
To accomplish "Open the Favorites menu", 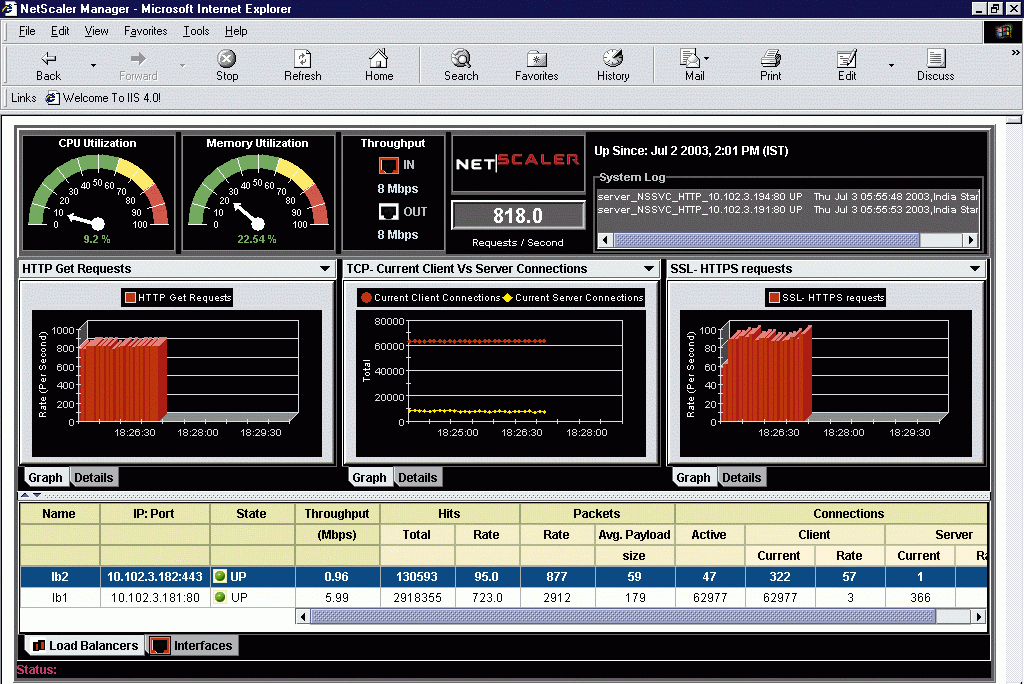I will 146,31.
